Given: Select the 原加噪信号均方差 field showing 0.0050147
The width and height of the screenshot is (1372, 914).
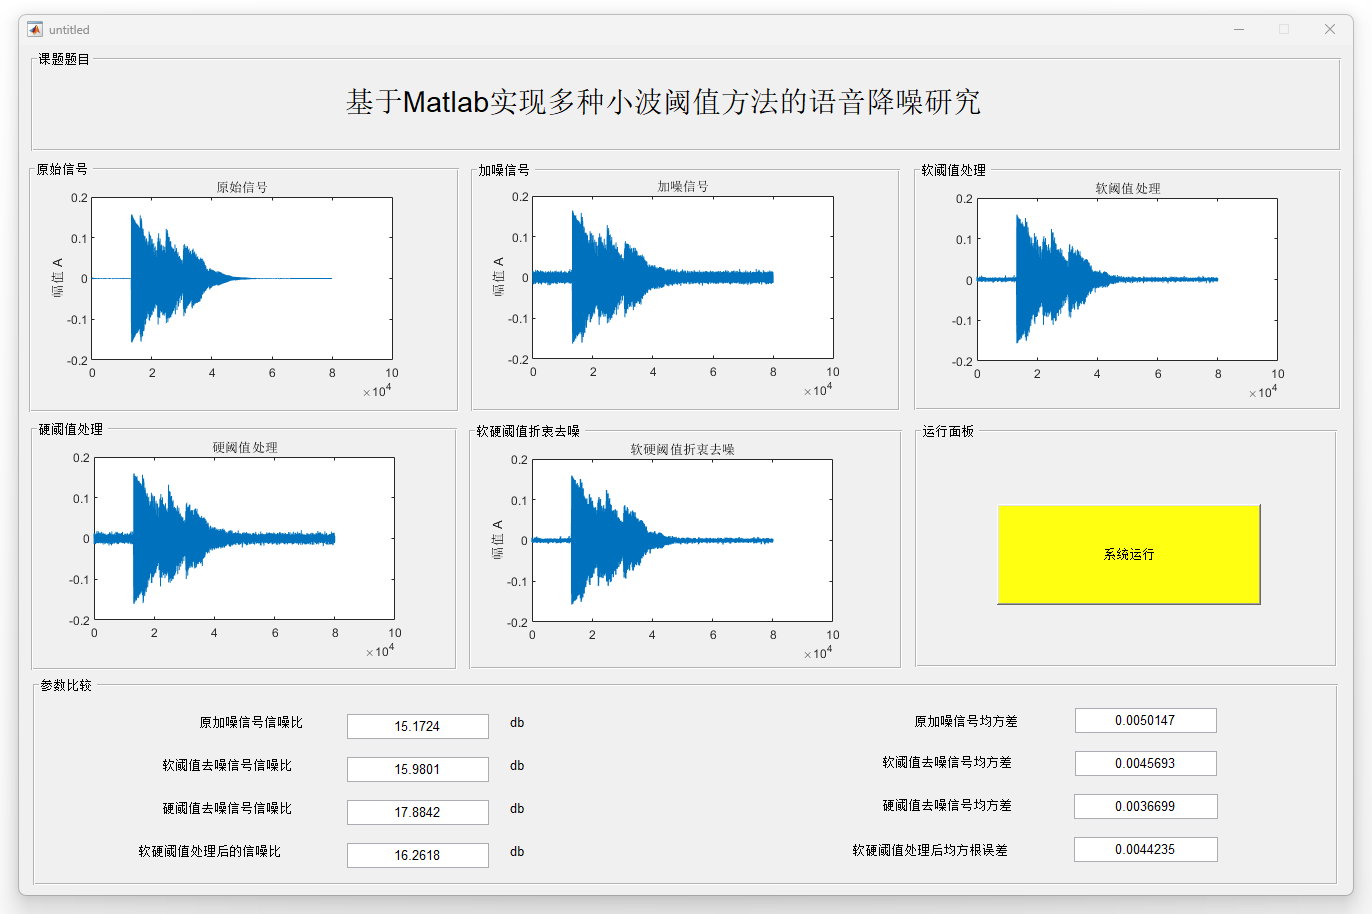Looking at the screenshot, I should click(x=1146, y=720).
